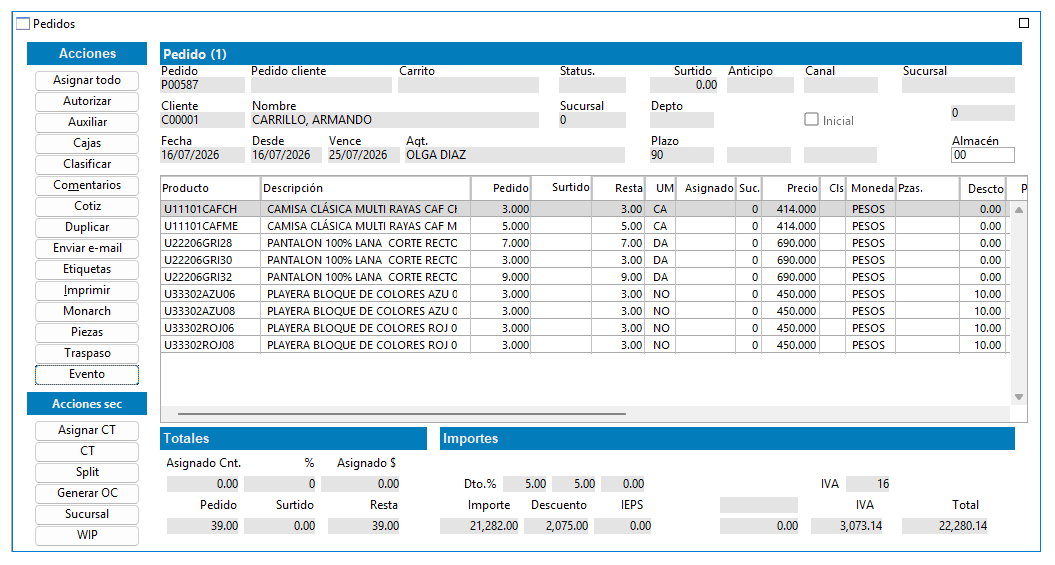The width and height of the screenshot is (1055, 565).
Task: Click scroll down arrow of the grid
Action: click(1019, 397)
